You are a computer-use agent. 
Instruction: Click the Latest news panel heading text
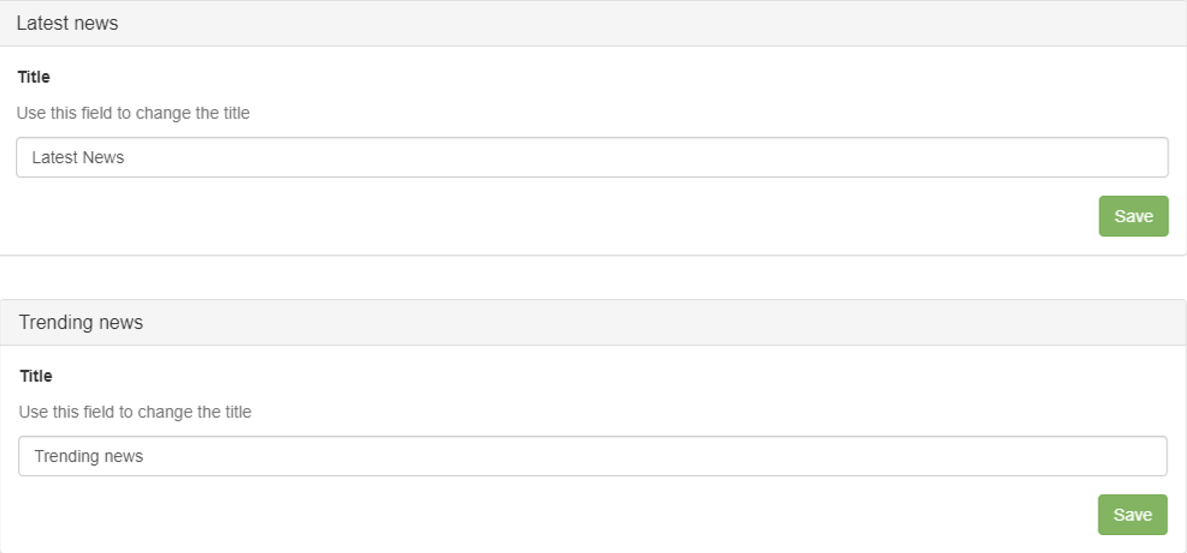click(x=67, y=23)
